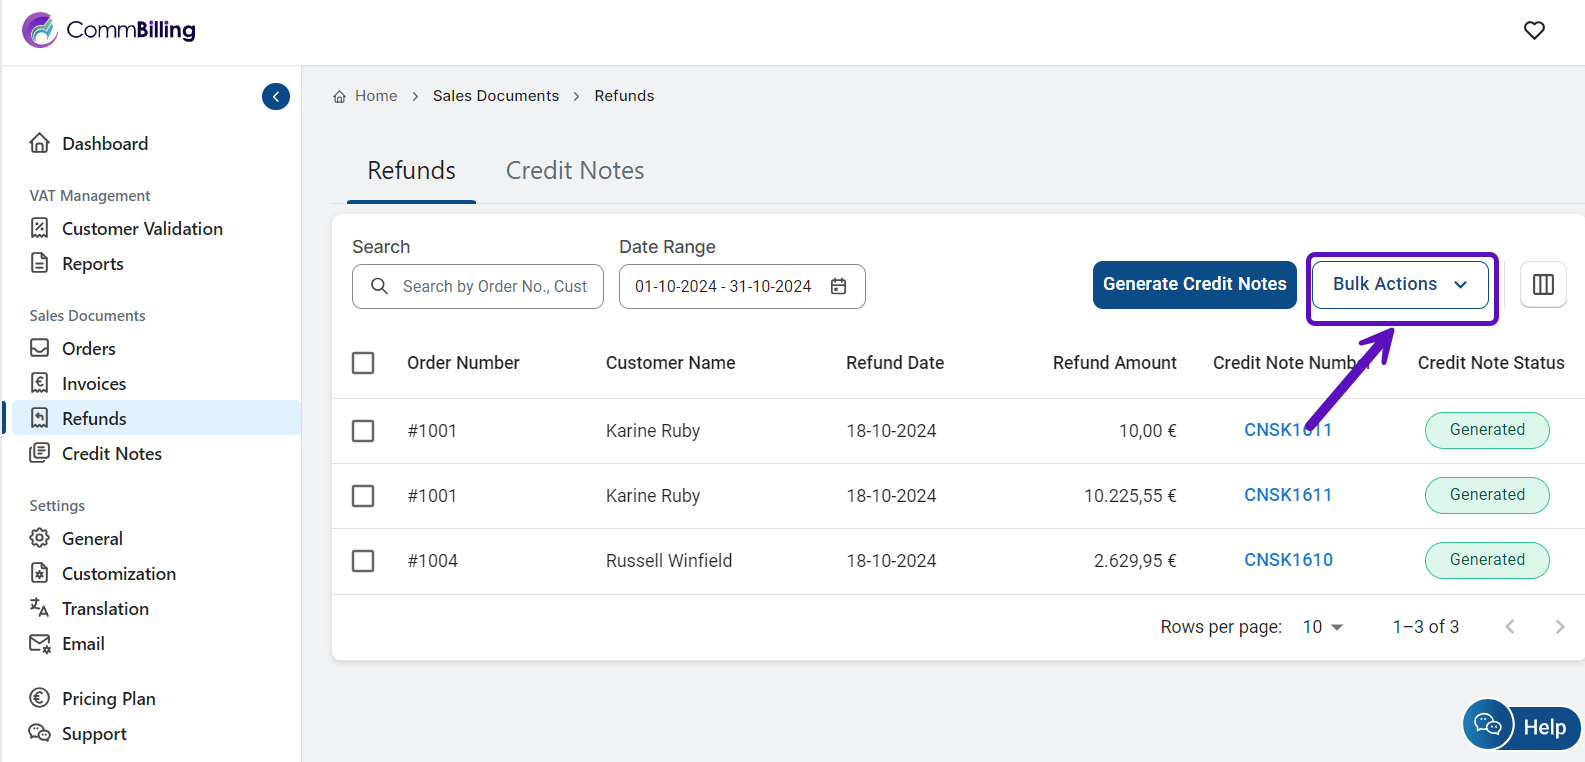The image size is (1585, 762).
Task: Click the Generate Credit Notes button
Action: [1194, 285]
